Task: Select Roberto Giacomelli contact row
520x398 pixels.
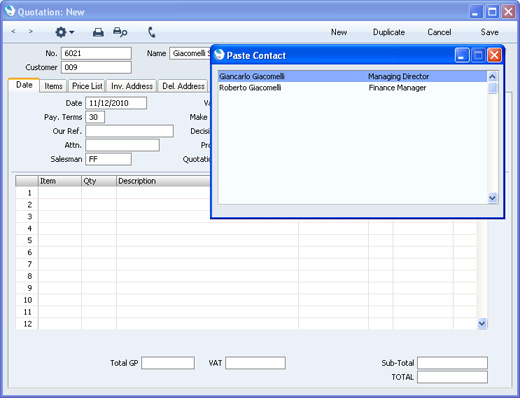Action: [x=352, y=88]
